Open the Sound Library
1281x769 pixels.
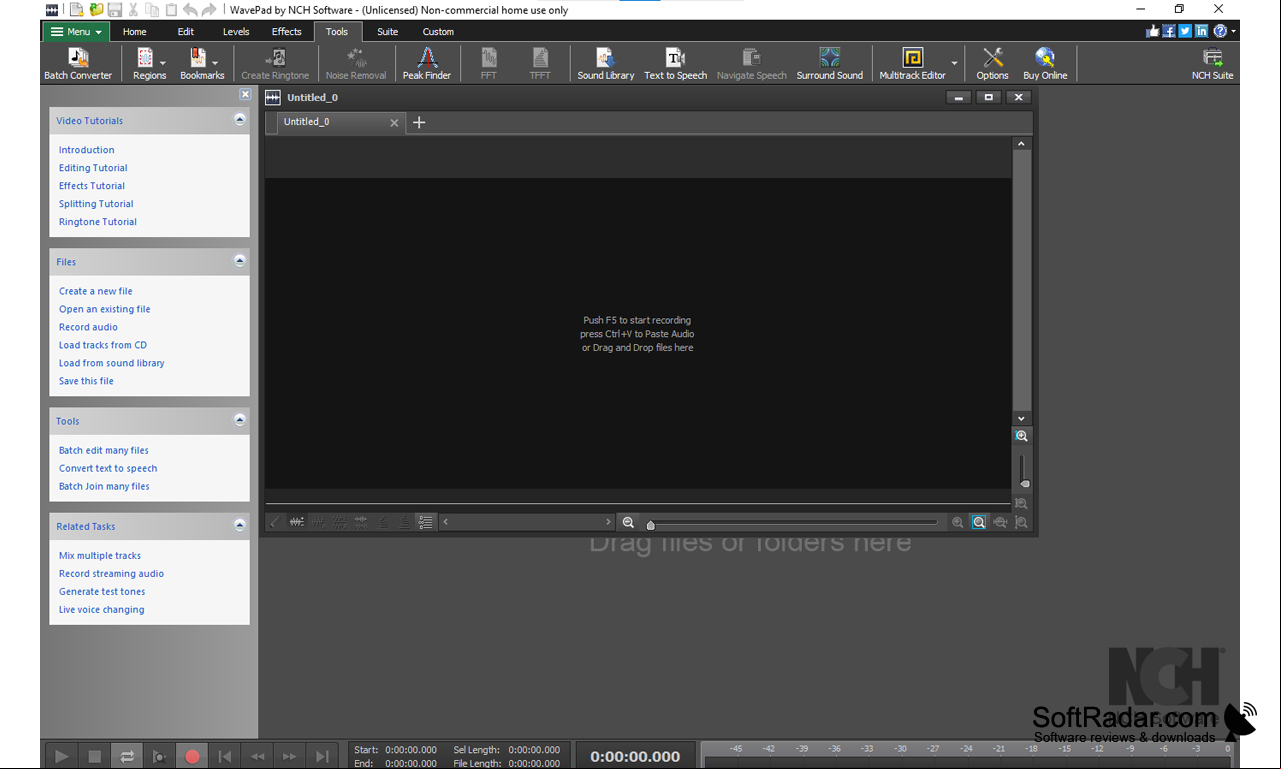(x=605, y=63)
